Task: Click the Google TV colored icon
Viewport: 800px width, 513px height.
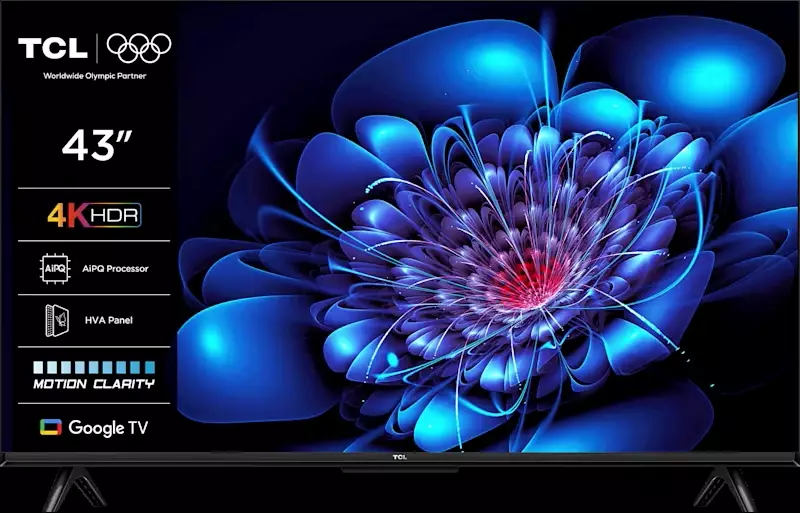Action: click(x=50, y=428)
